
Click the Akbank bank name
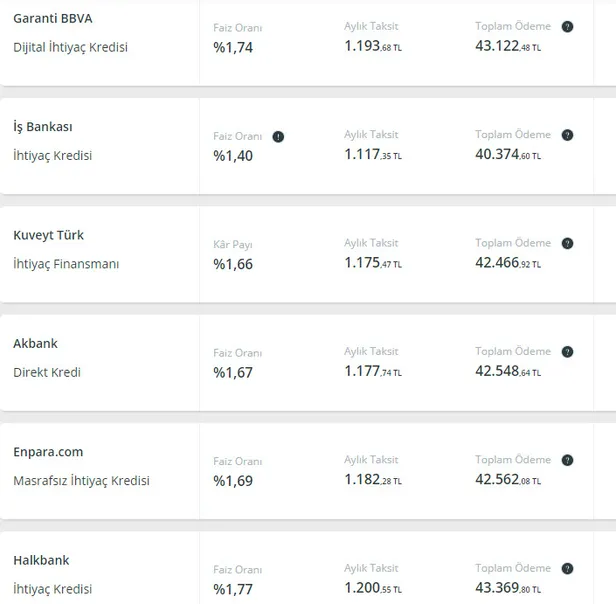pos(36,343)
